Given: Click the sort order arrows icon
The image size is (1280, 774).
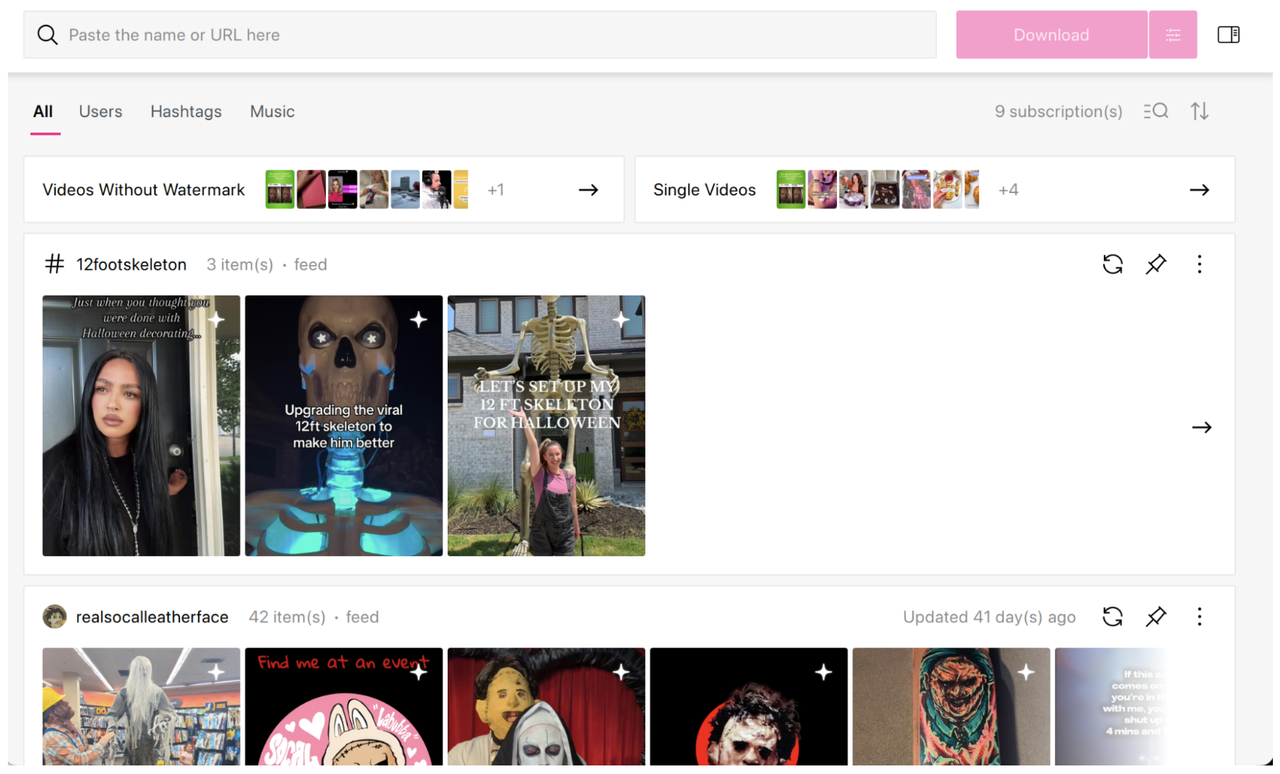Looking at the screenshot, I should [x=1200, y=111].
